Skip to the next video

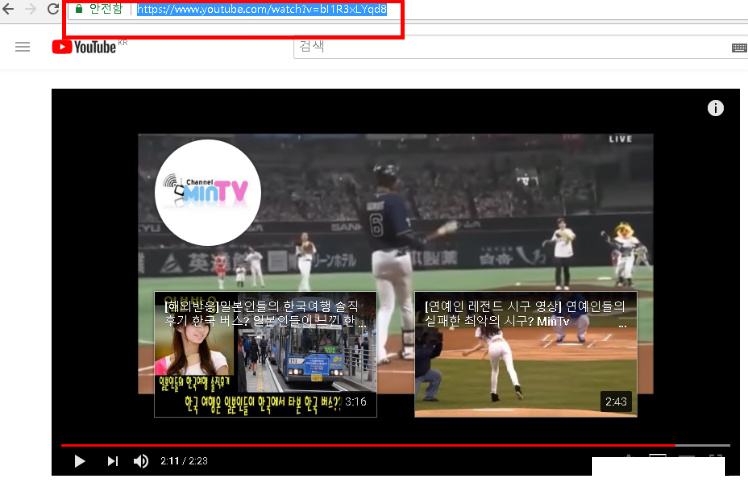pyautogui.click(x=113, y=461)
